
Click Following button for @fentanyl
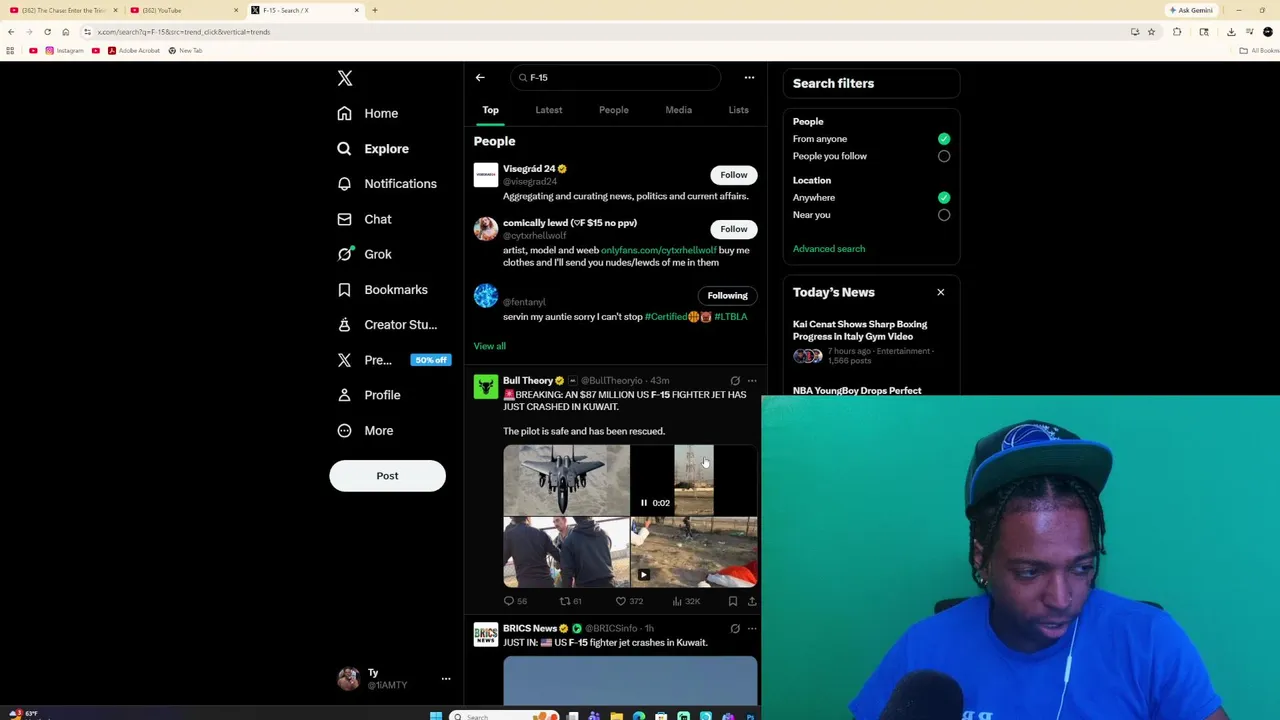click(727, 296)
